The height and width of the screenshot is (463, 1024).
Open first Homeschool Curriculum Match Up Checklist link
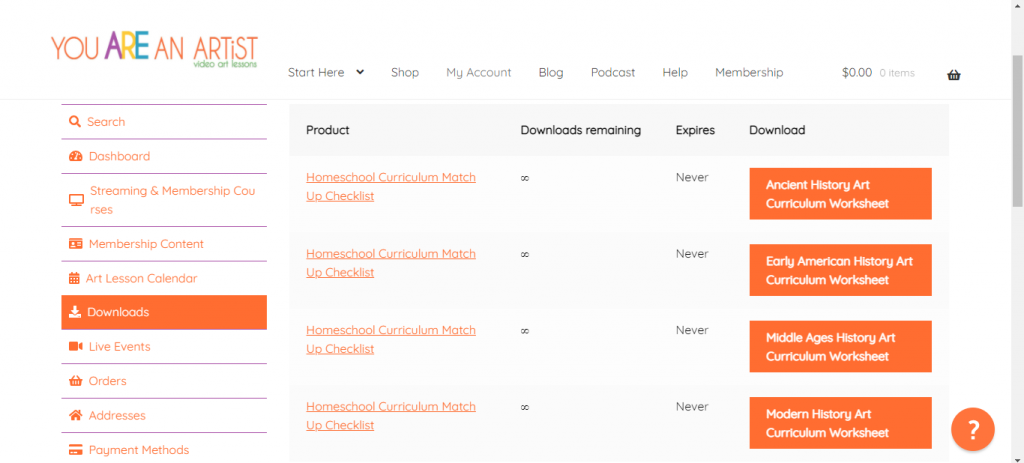tap(391, 187)
